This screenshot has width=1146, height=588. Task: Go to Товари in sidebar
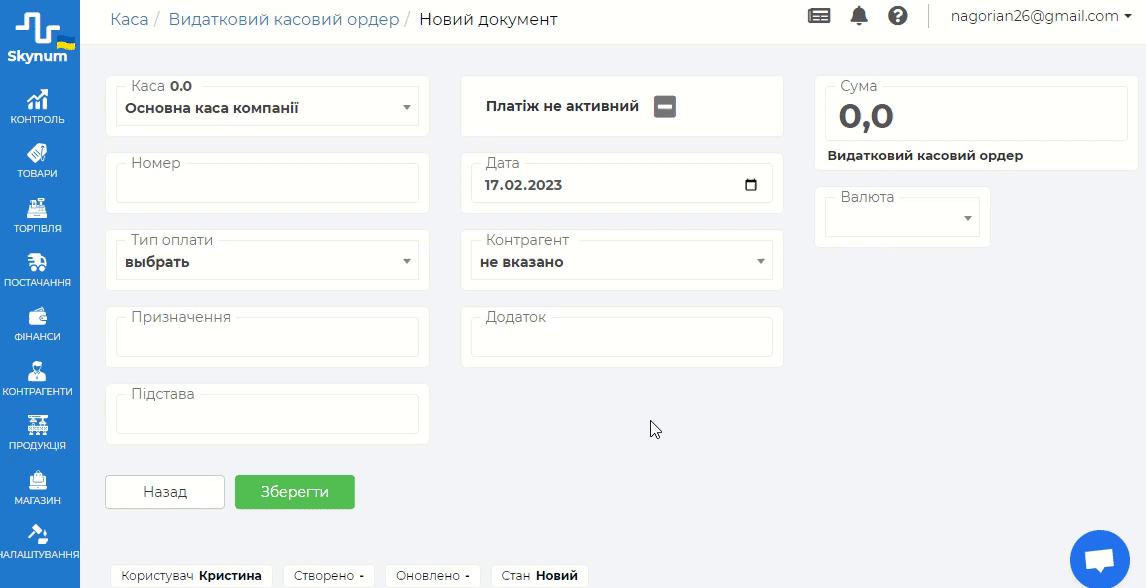pyautogui.click(x=38, y=160)
